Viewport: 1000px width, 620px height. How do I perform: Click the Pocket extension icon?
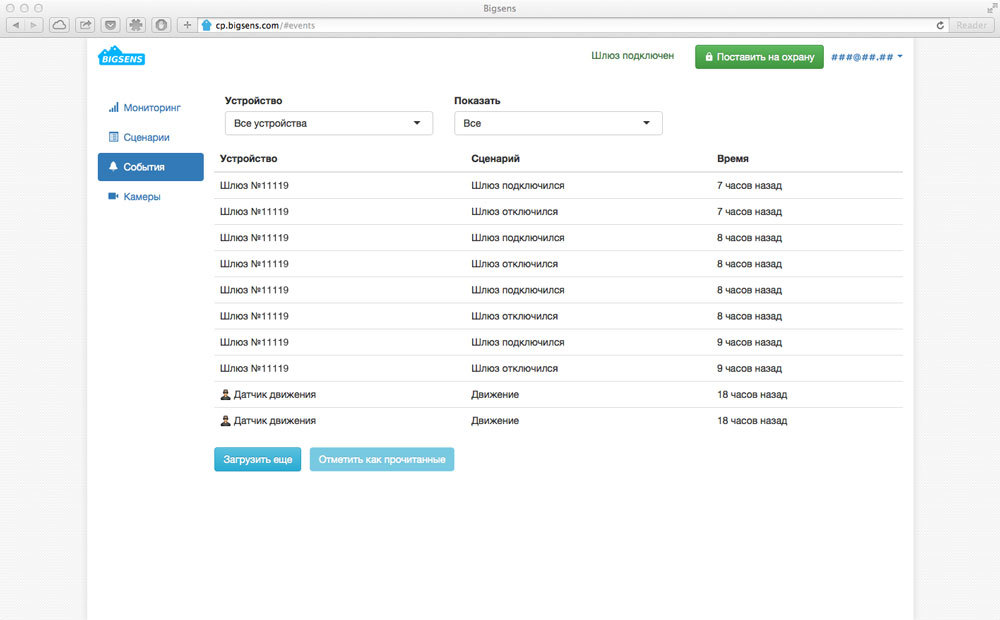click(110, 26)
